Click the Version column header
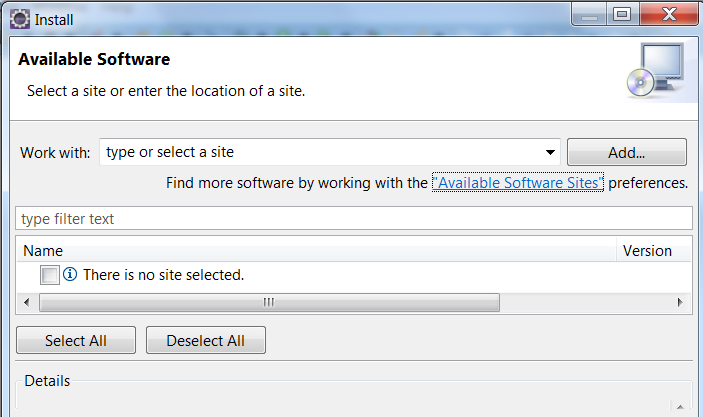703x417 pixels. coord(654,251)
